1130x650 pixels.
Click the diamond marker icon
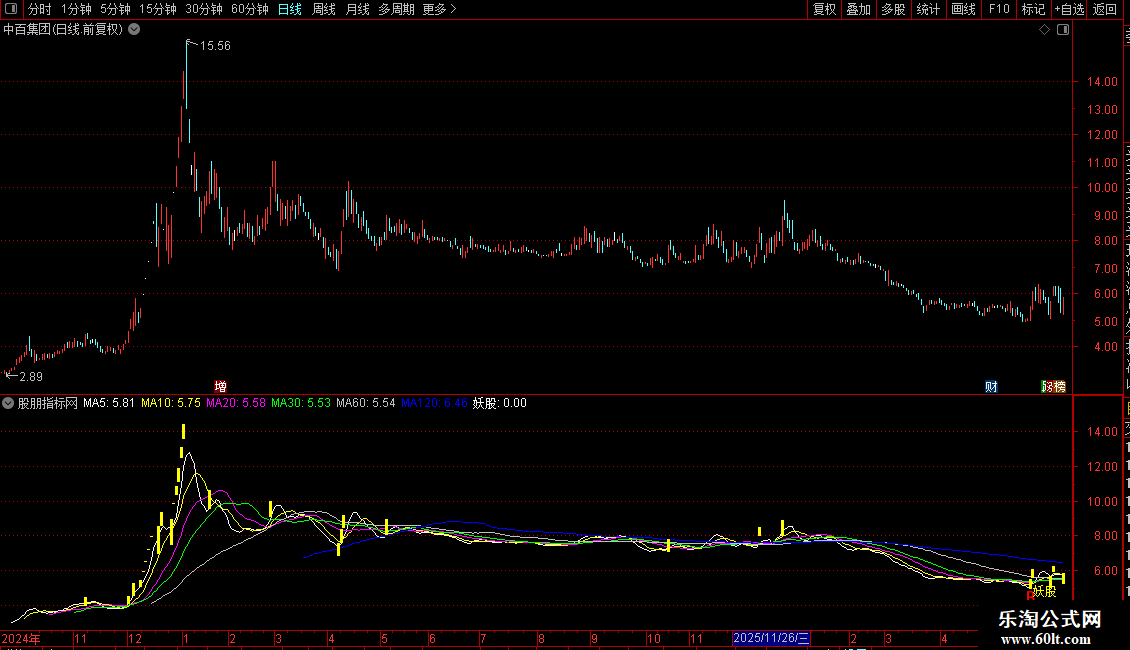click(1044, 30)
